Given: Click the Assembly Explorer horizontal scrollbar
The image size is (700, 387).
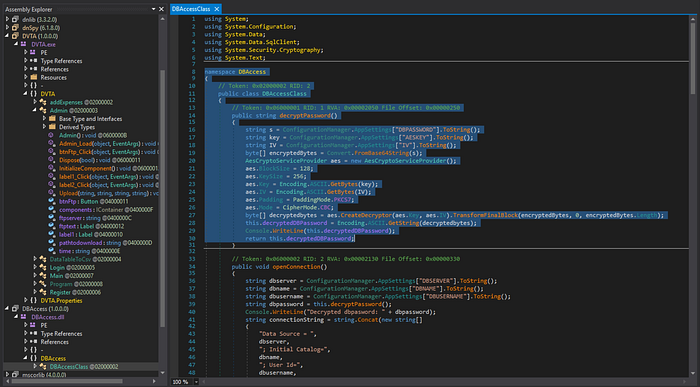Looking at the screenshot, I should tap(67, 381).
